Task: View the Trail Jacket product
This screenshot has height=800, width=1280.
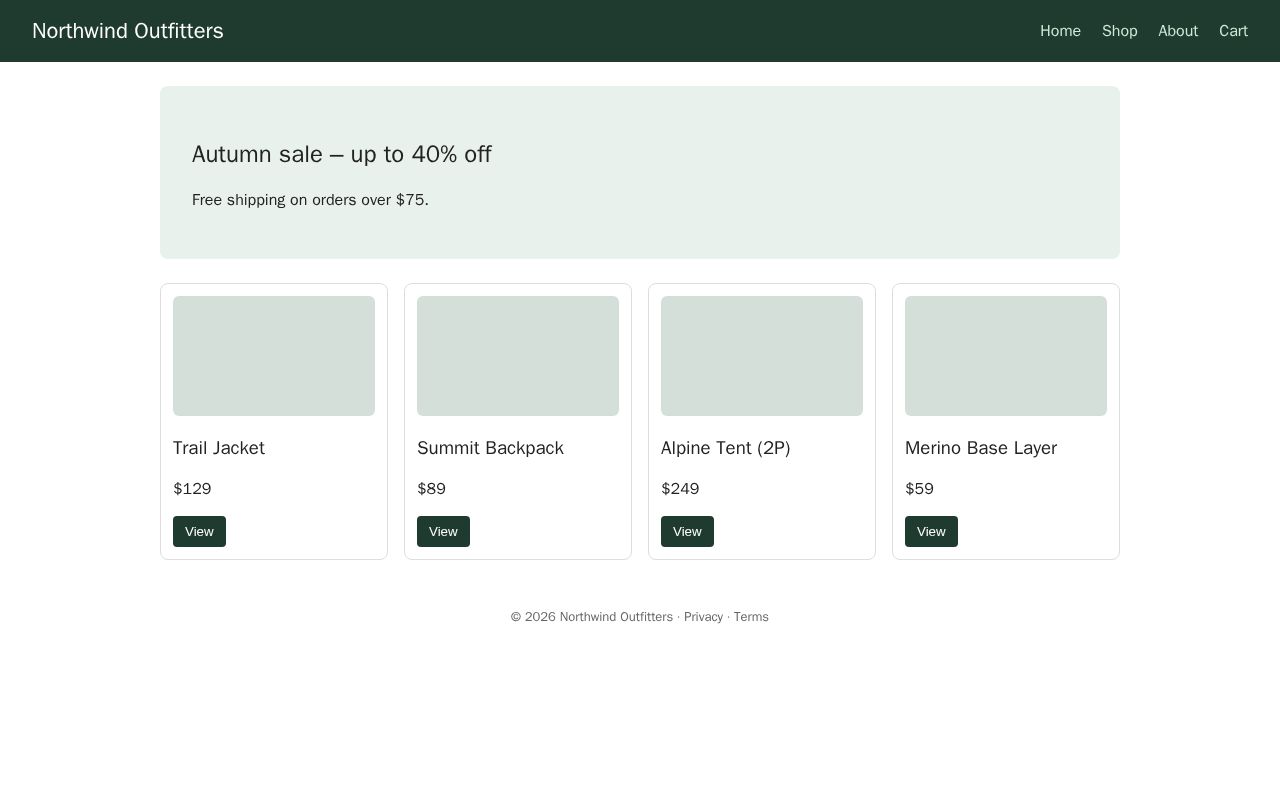Action: point(199,531)
